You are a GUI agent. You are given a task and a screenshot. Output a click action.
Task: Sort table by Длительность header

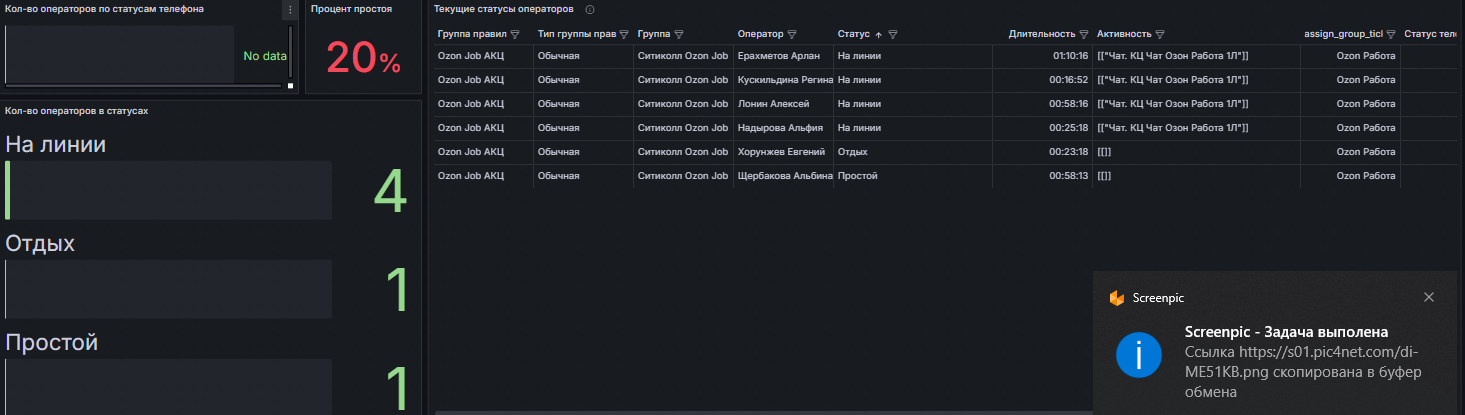click(x=1042, y=34)
